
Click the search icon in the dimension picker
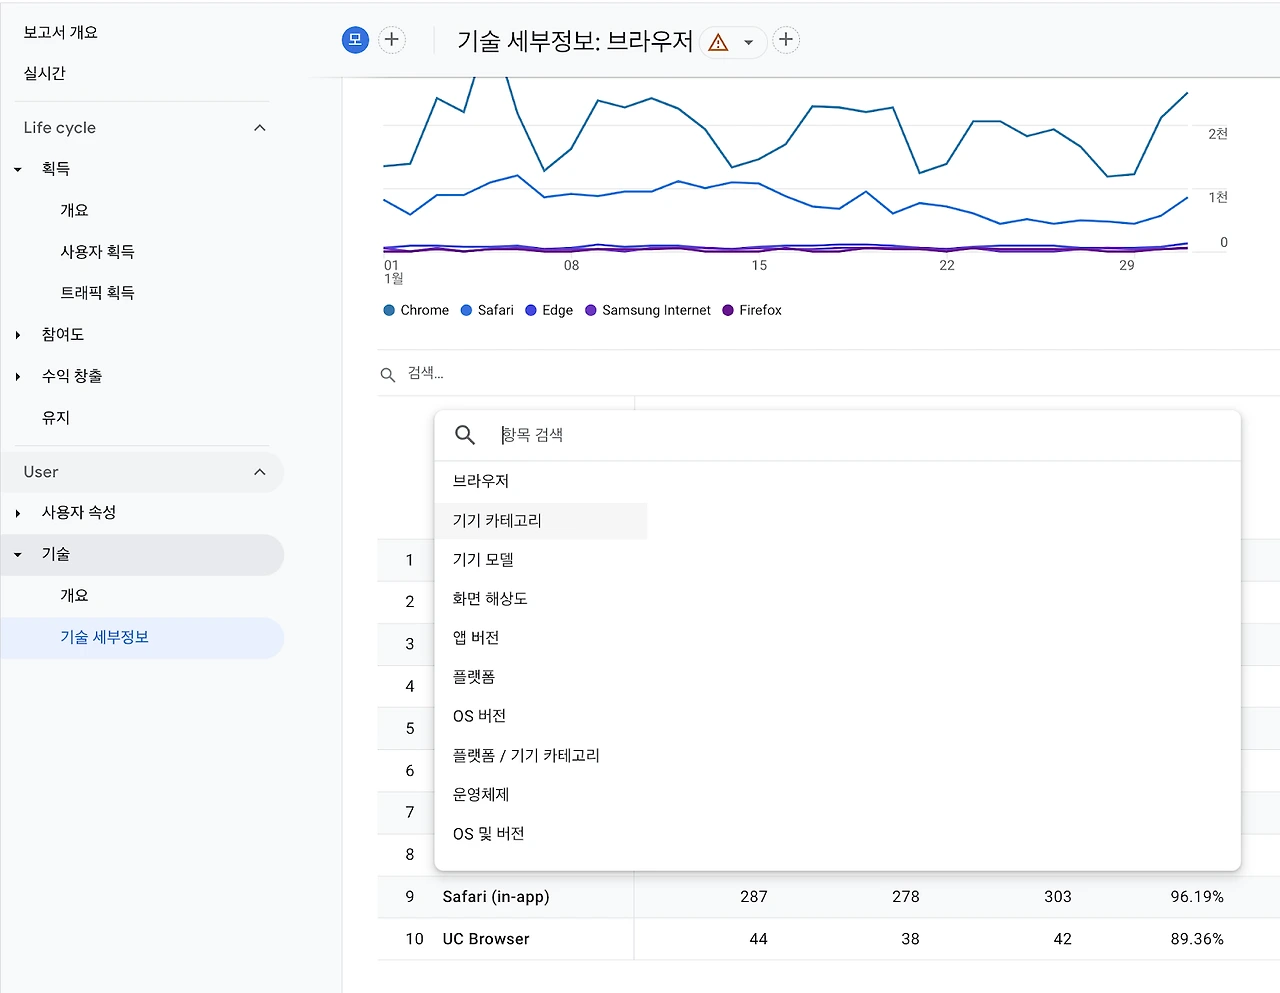click(465, 435)
